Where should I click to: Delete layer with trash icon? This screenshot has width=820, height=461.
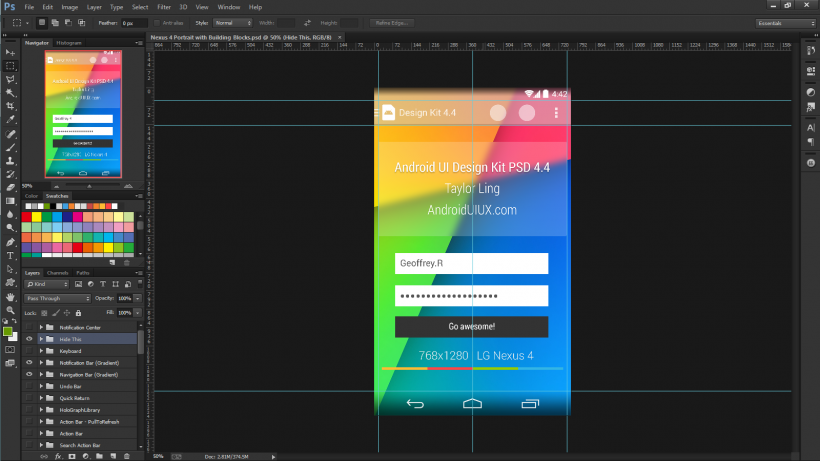click(127, 456)
